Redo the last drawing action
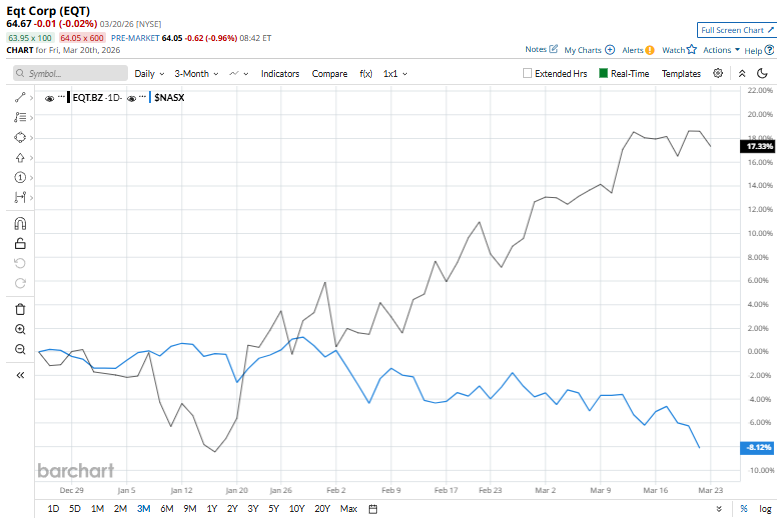 click(x=20, y=283)
